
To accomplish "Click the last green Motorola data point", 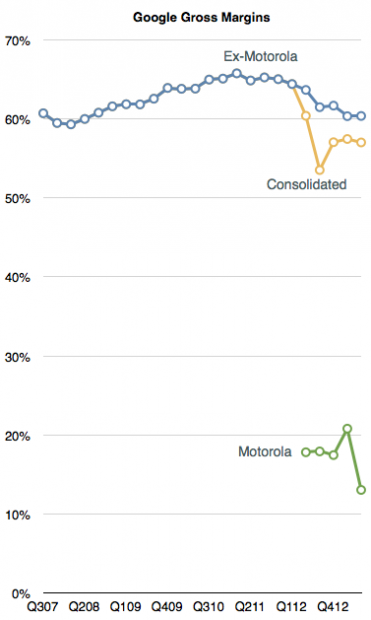I will [361, 490].
